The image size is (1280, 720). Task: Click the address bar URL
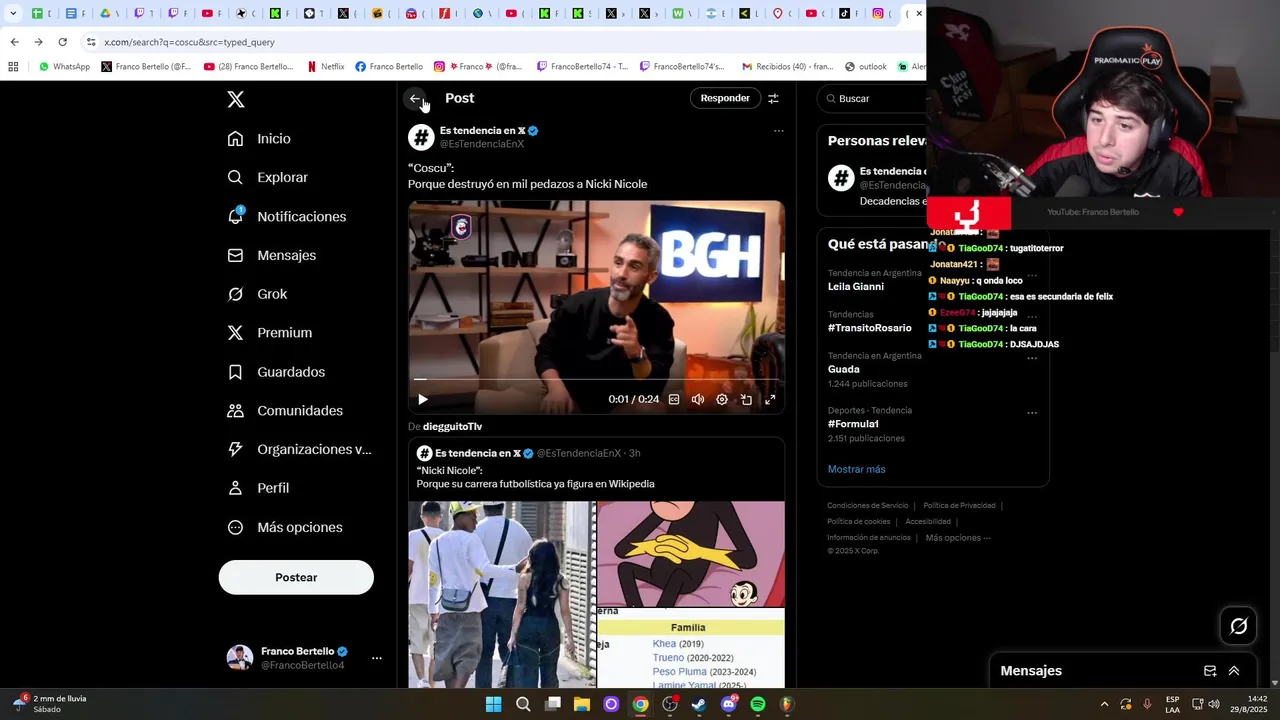tap(189, 42)
